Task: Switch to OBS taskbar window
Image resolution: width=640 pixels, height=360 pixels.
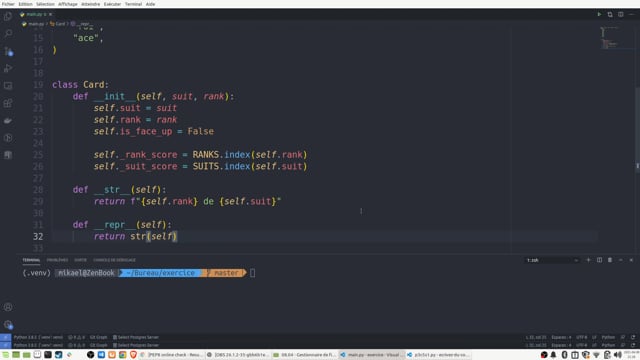Action: [238, 355]
